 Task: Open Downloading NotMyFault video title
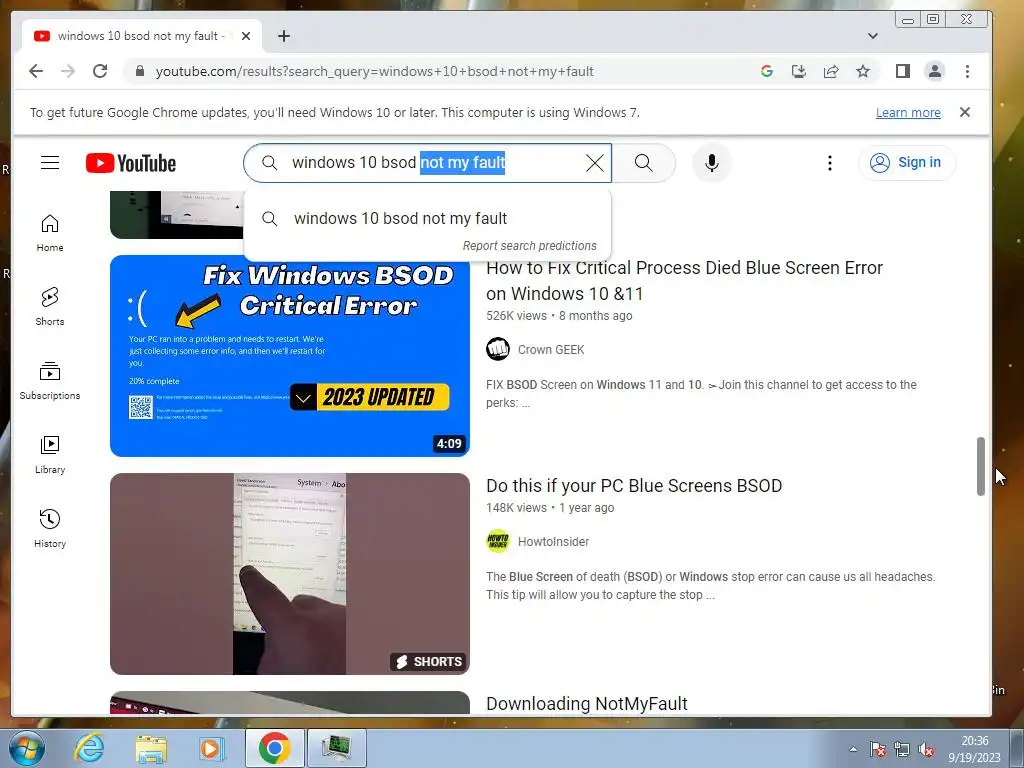click(x=586, y=703)
